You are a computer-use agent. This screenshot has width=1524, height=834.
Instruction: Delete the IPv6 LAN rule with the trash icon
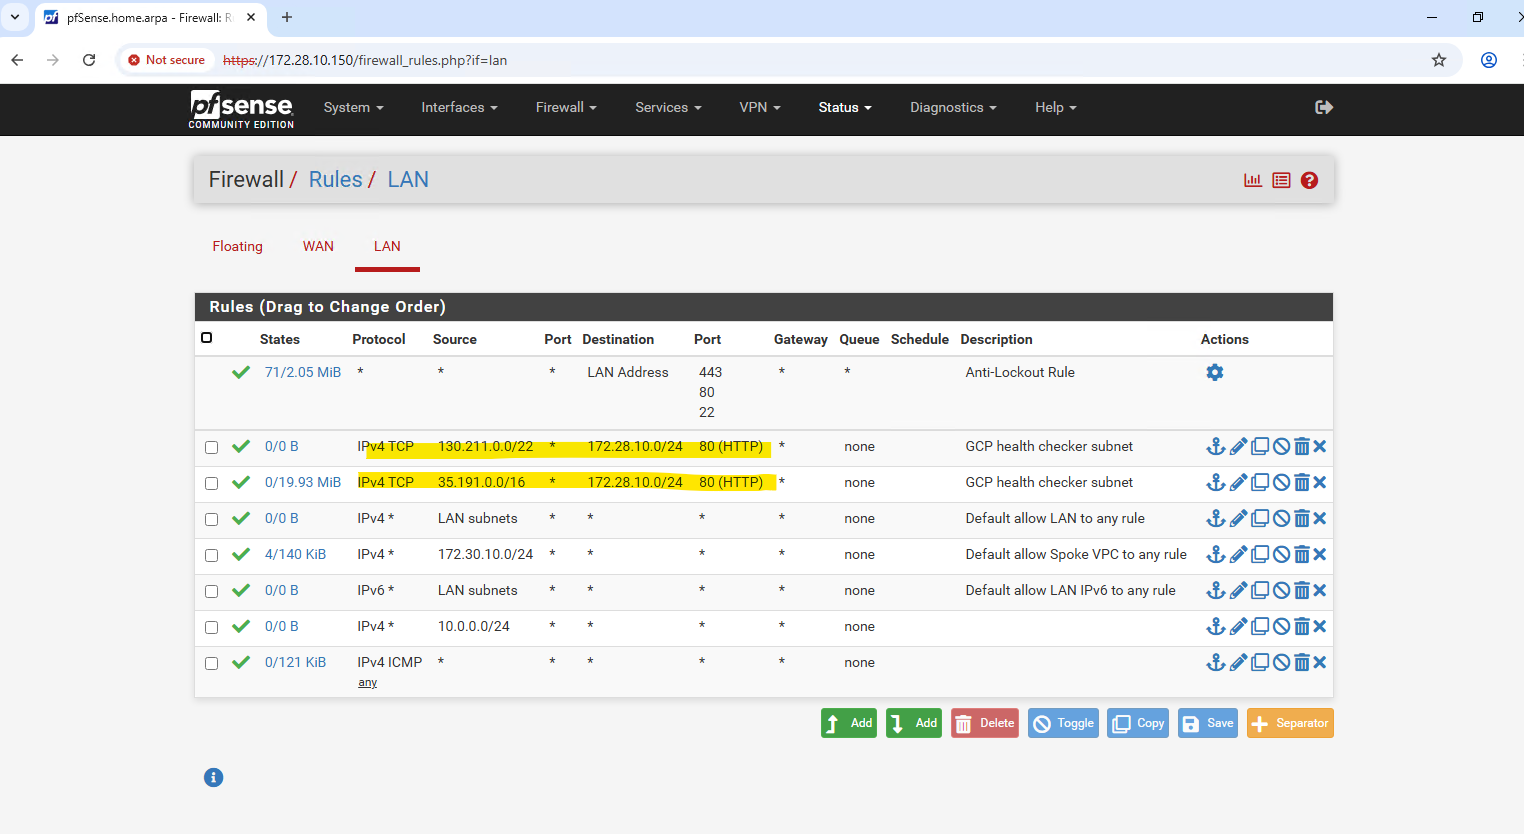click(1301, 591)
